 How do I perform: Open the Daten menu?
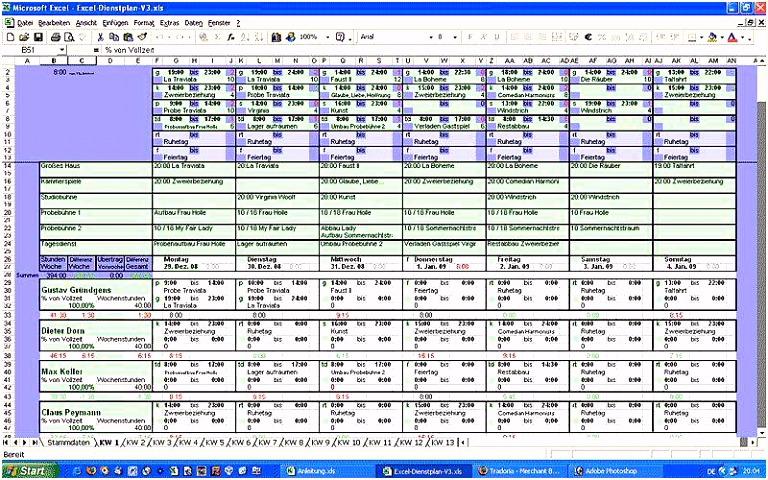click(x=194, y=23)
